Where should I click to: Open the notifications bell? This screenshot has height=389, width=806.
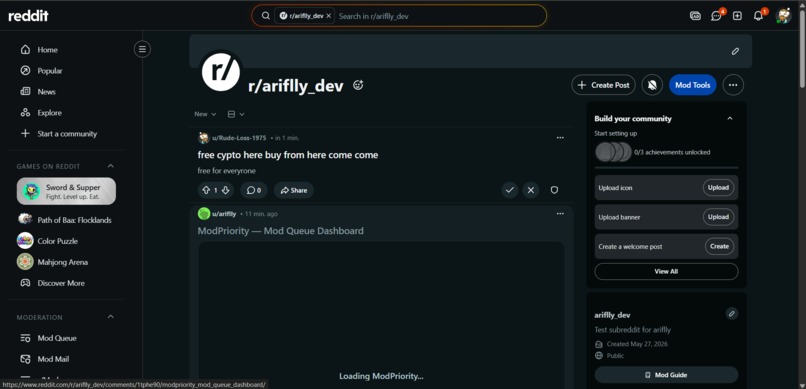pyautogui.click(x=758, y=16)
